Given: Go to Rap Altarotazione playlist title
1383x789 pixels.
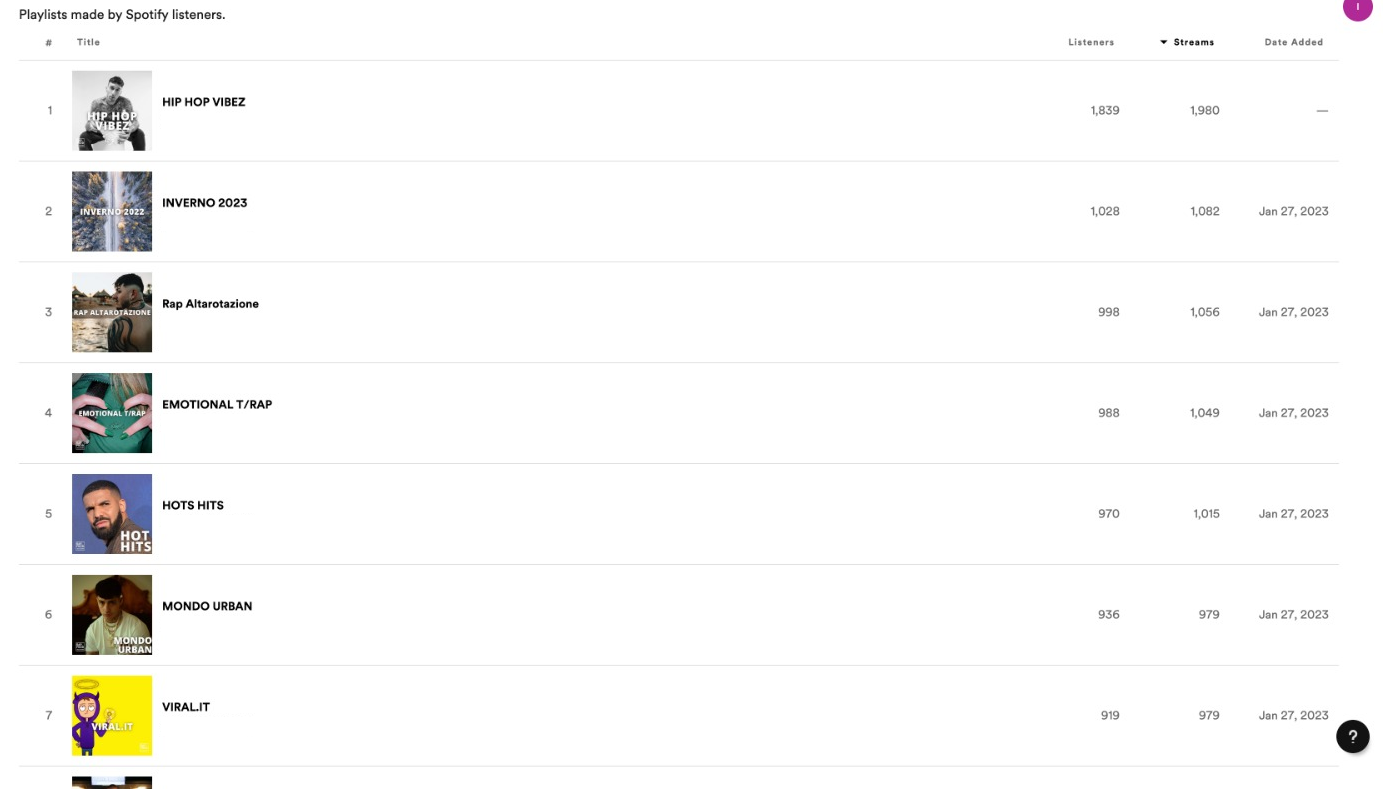Looking at the screenshot, I should coord(210,304).
